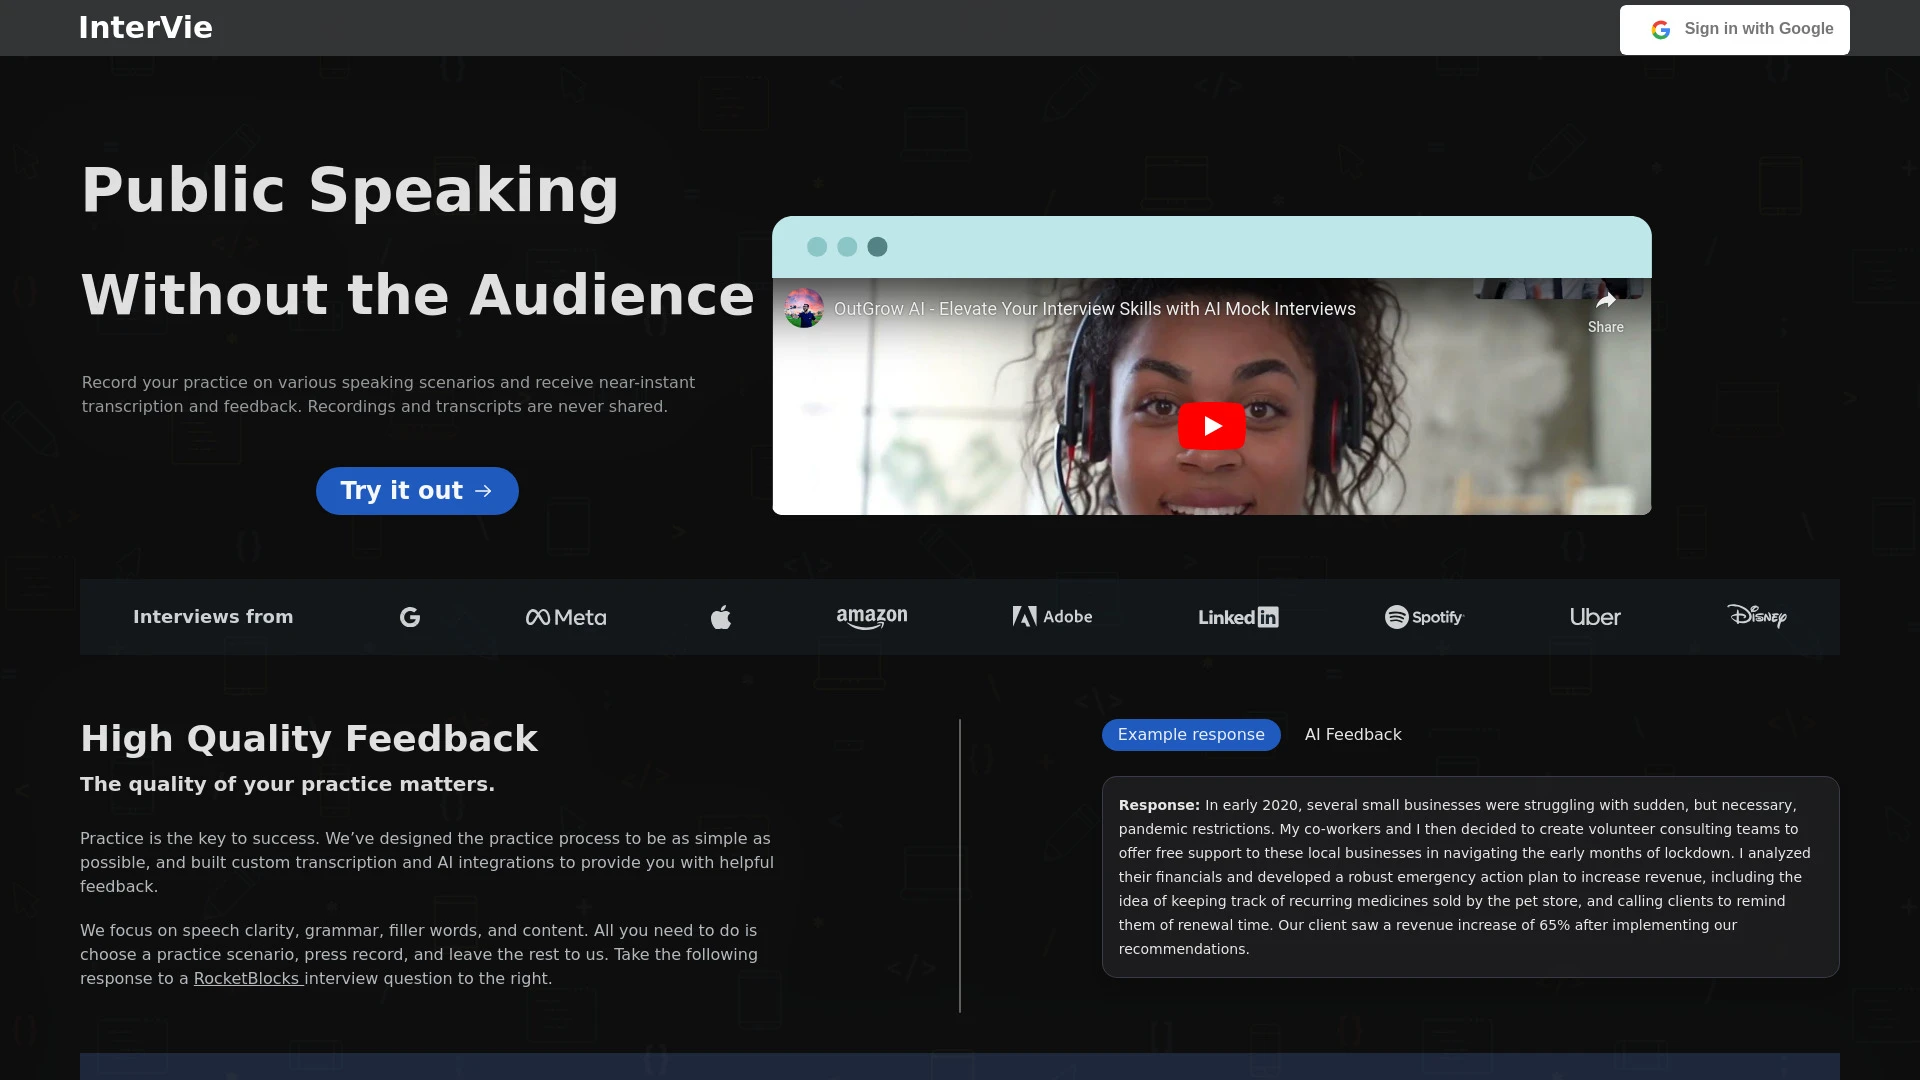Open the RocketBlocks link
Viewport: 1920px width, 1080px height.
coord(246,978)
